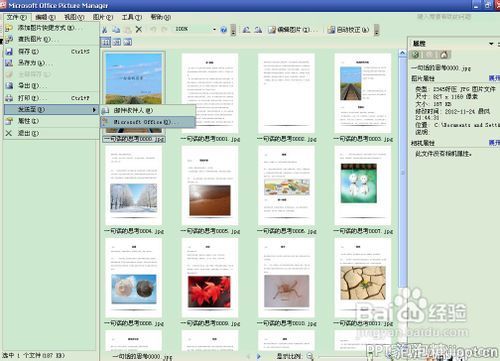Select thumbnail 0007 with cartoon figures
The height and width of the screenshot is (361, 500).
pyautogui.click(x=363, y=185)
